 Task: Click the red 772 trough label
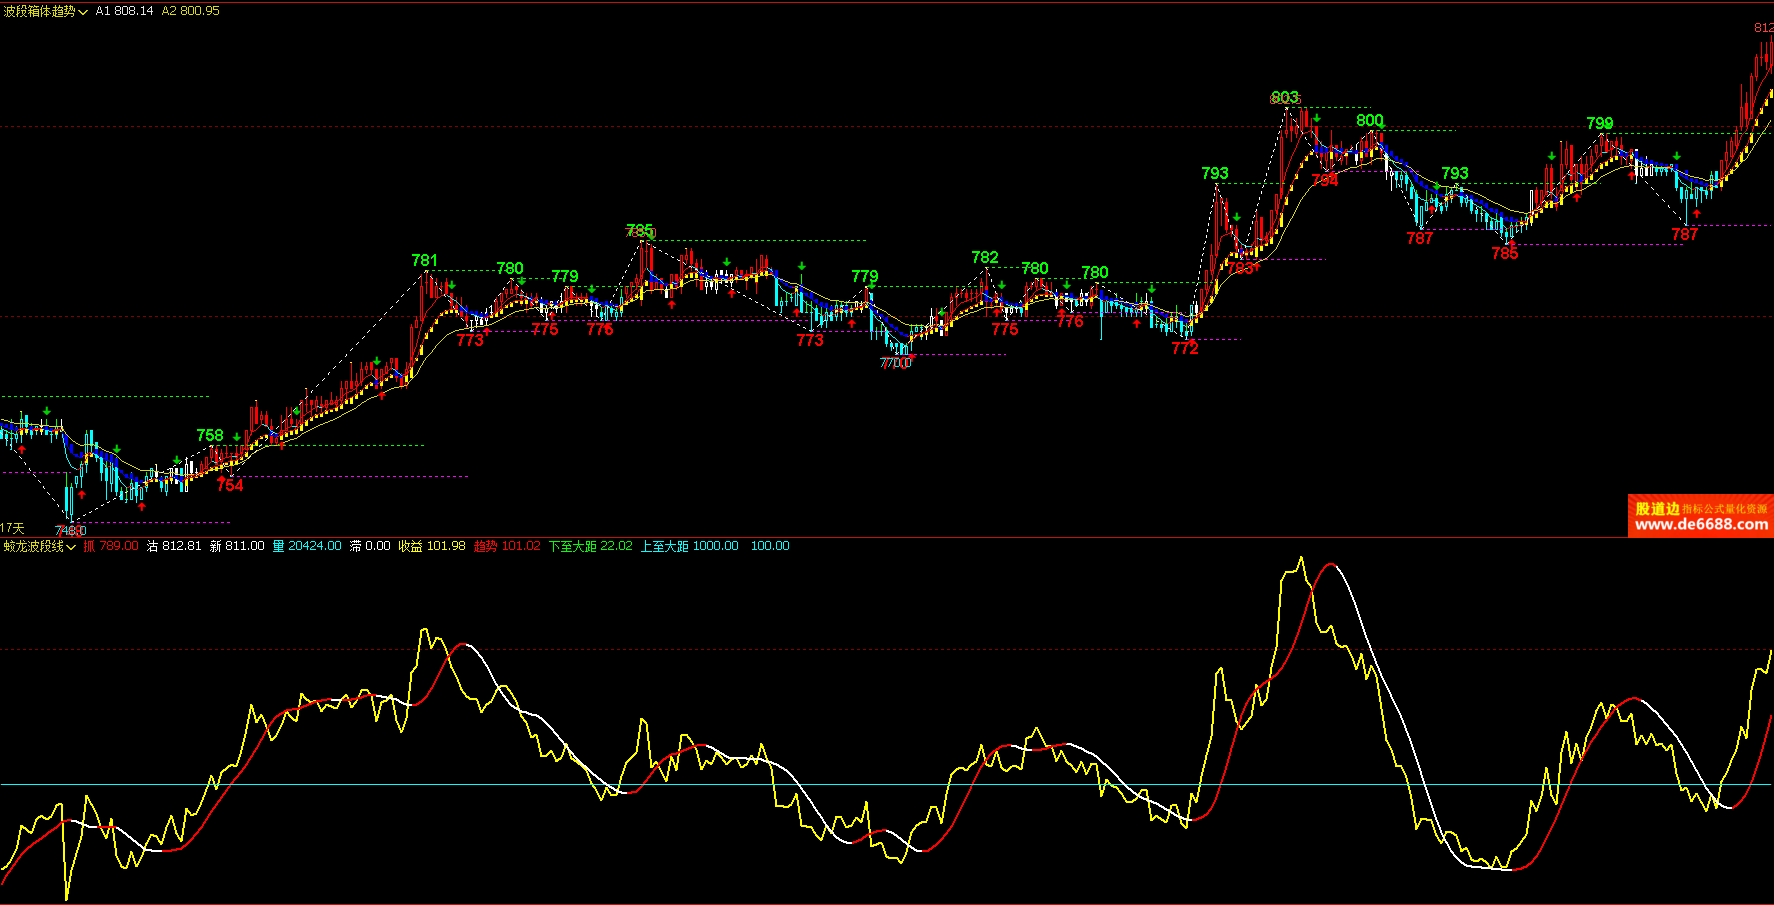1184,348
